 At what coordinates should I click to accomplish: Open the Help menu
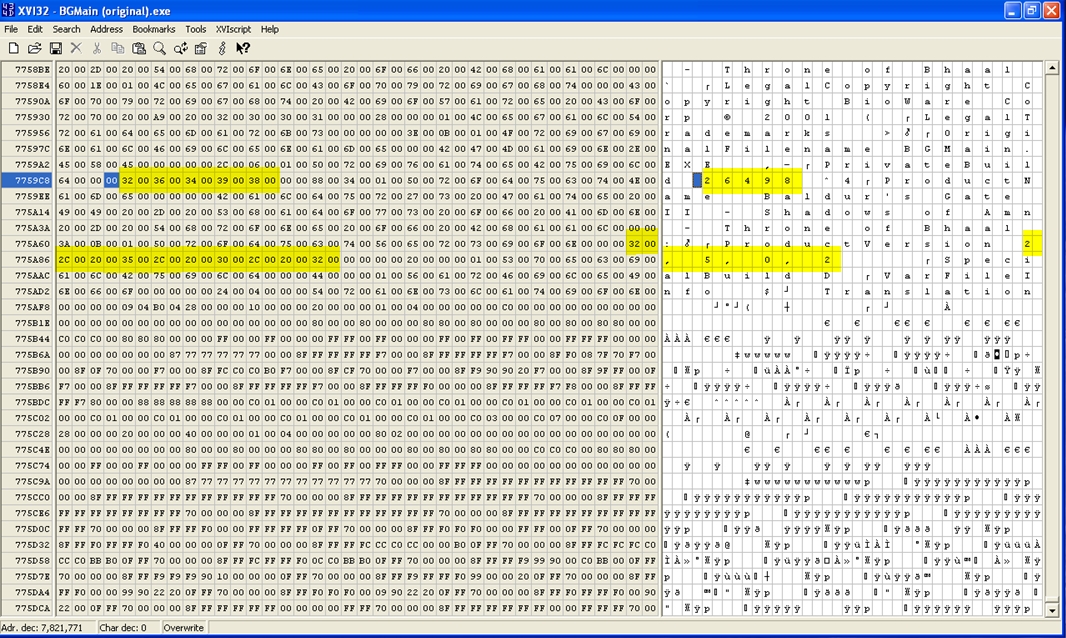coord(270,29)
